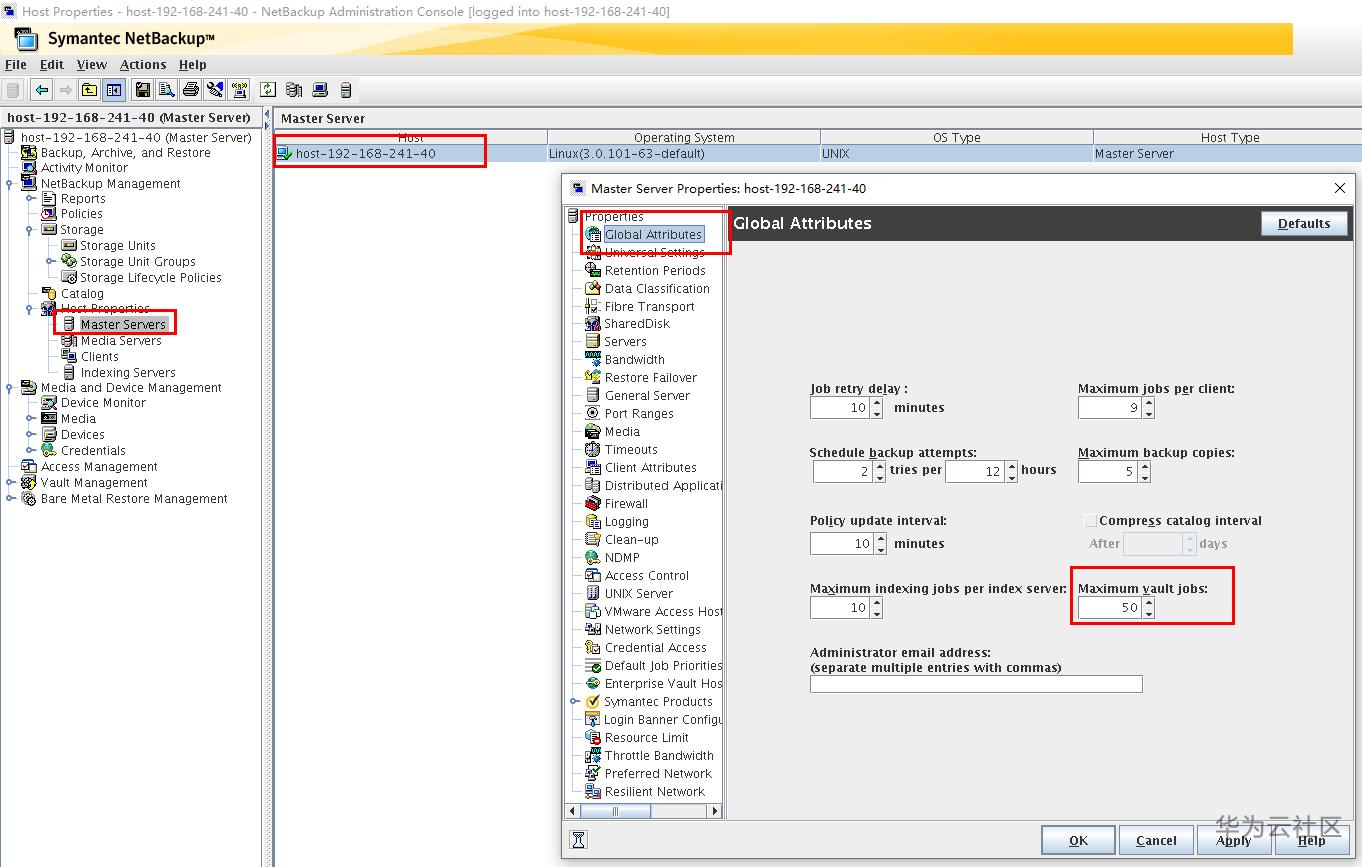Click OK in Master Server Properties
The image size is (1362, 867).
pyautogui.click(x=1078, y=840)
